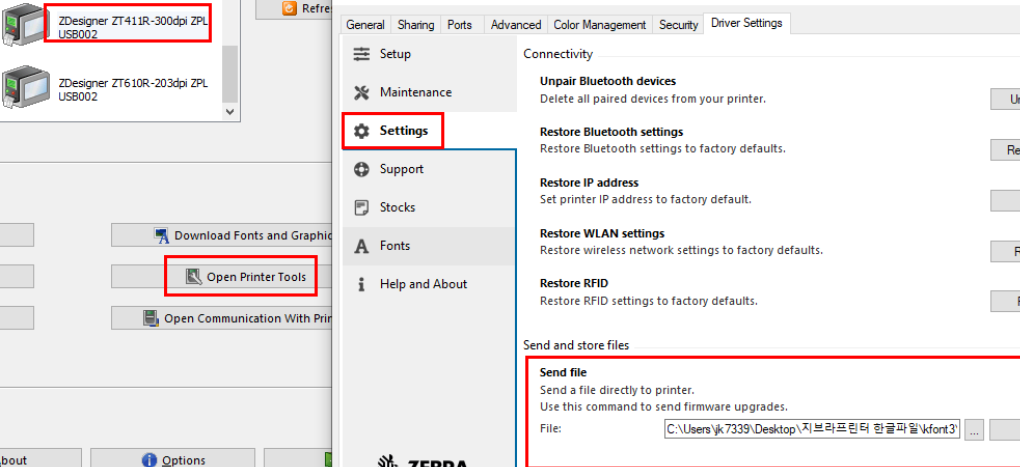Image resolution: width=1021 pixels, height=467 pixels.
Task: Select the Settings gear entry in sidebar
Action: 393,131
